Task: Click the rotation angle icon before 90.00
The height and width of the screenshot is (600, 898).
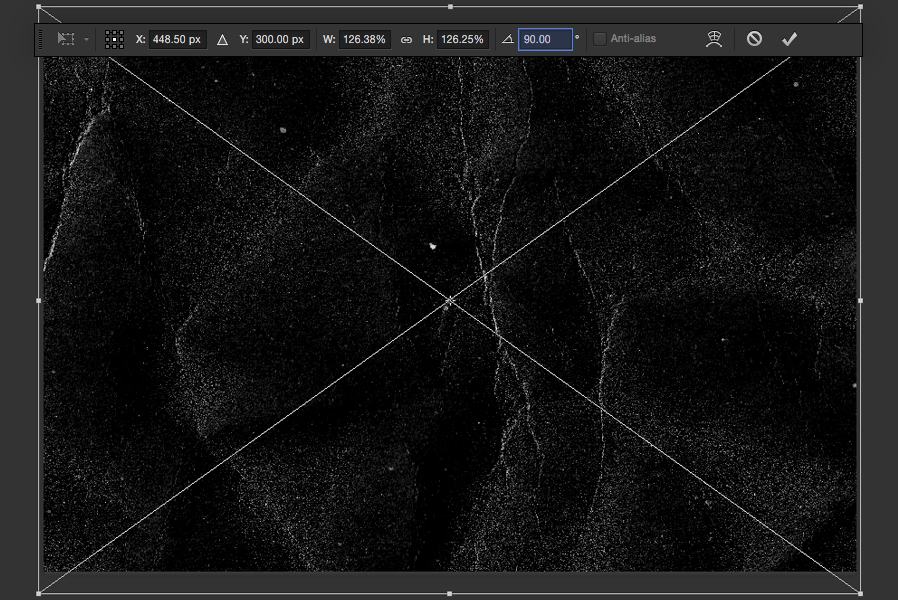Action: [509, 38]
